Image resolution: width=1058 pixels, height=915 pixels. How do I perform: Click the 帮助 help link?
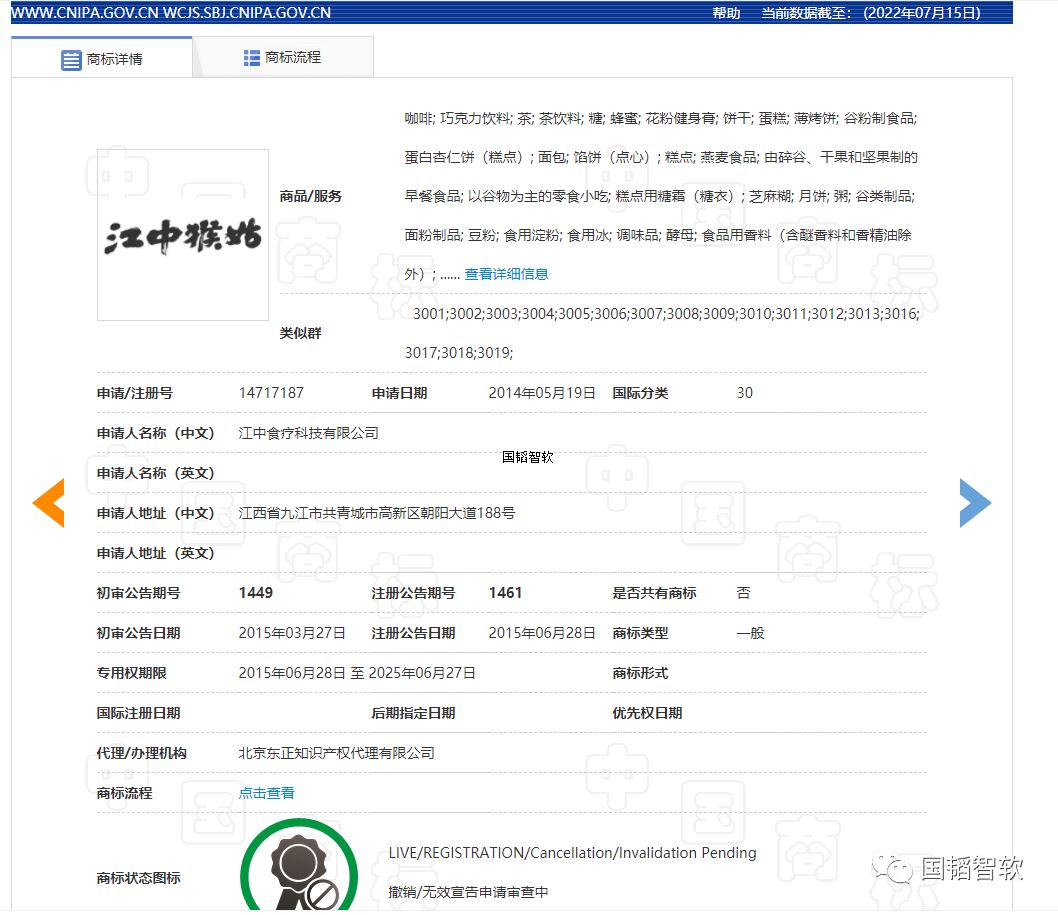point(726,13)
